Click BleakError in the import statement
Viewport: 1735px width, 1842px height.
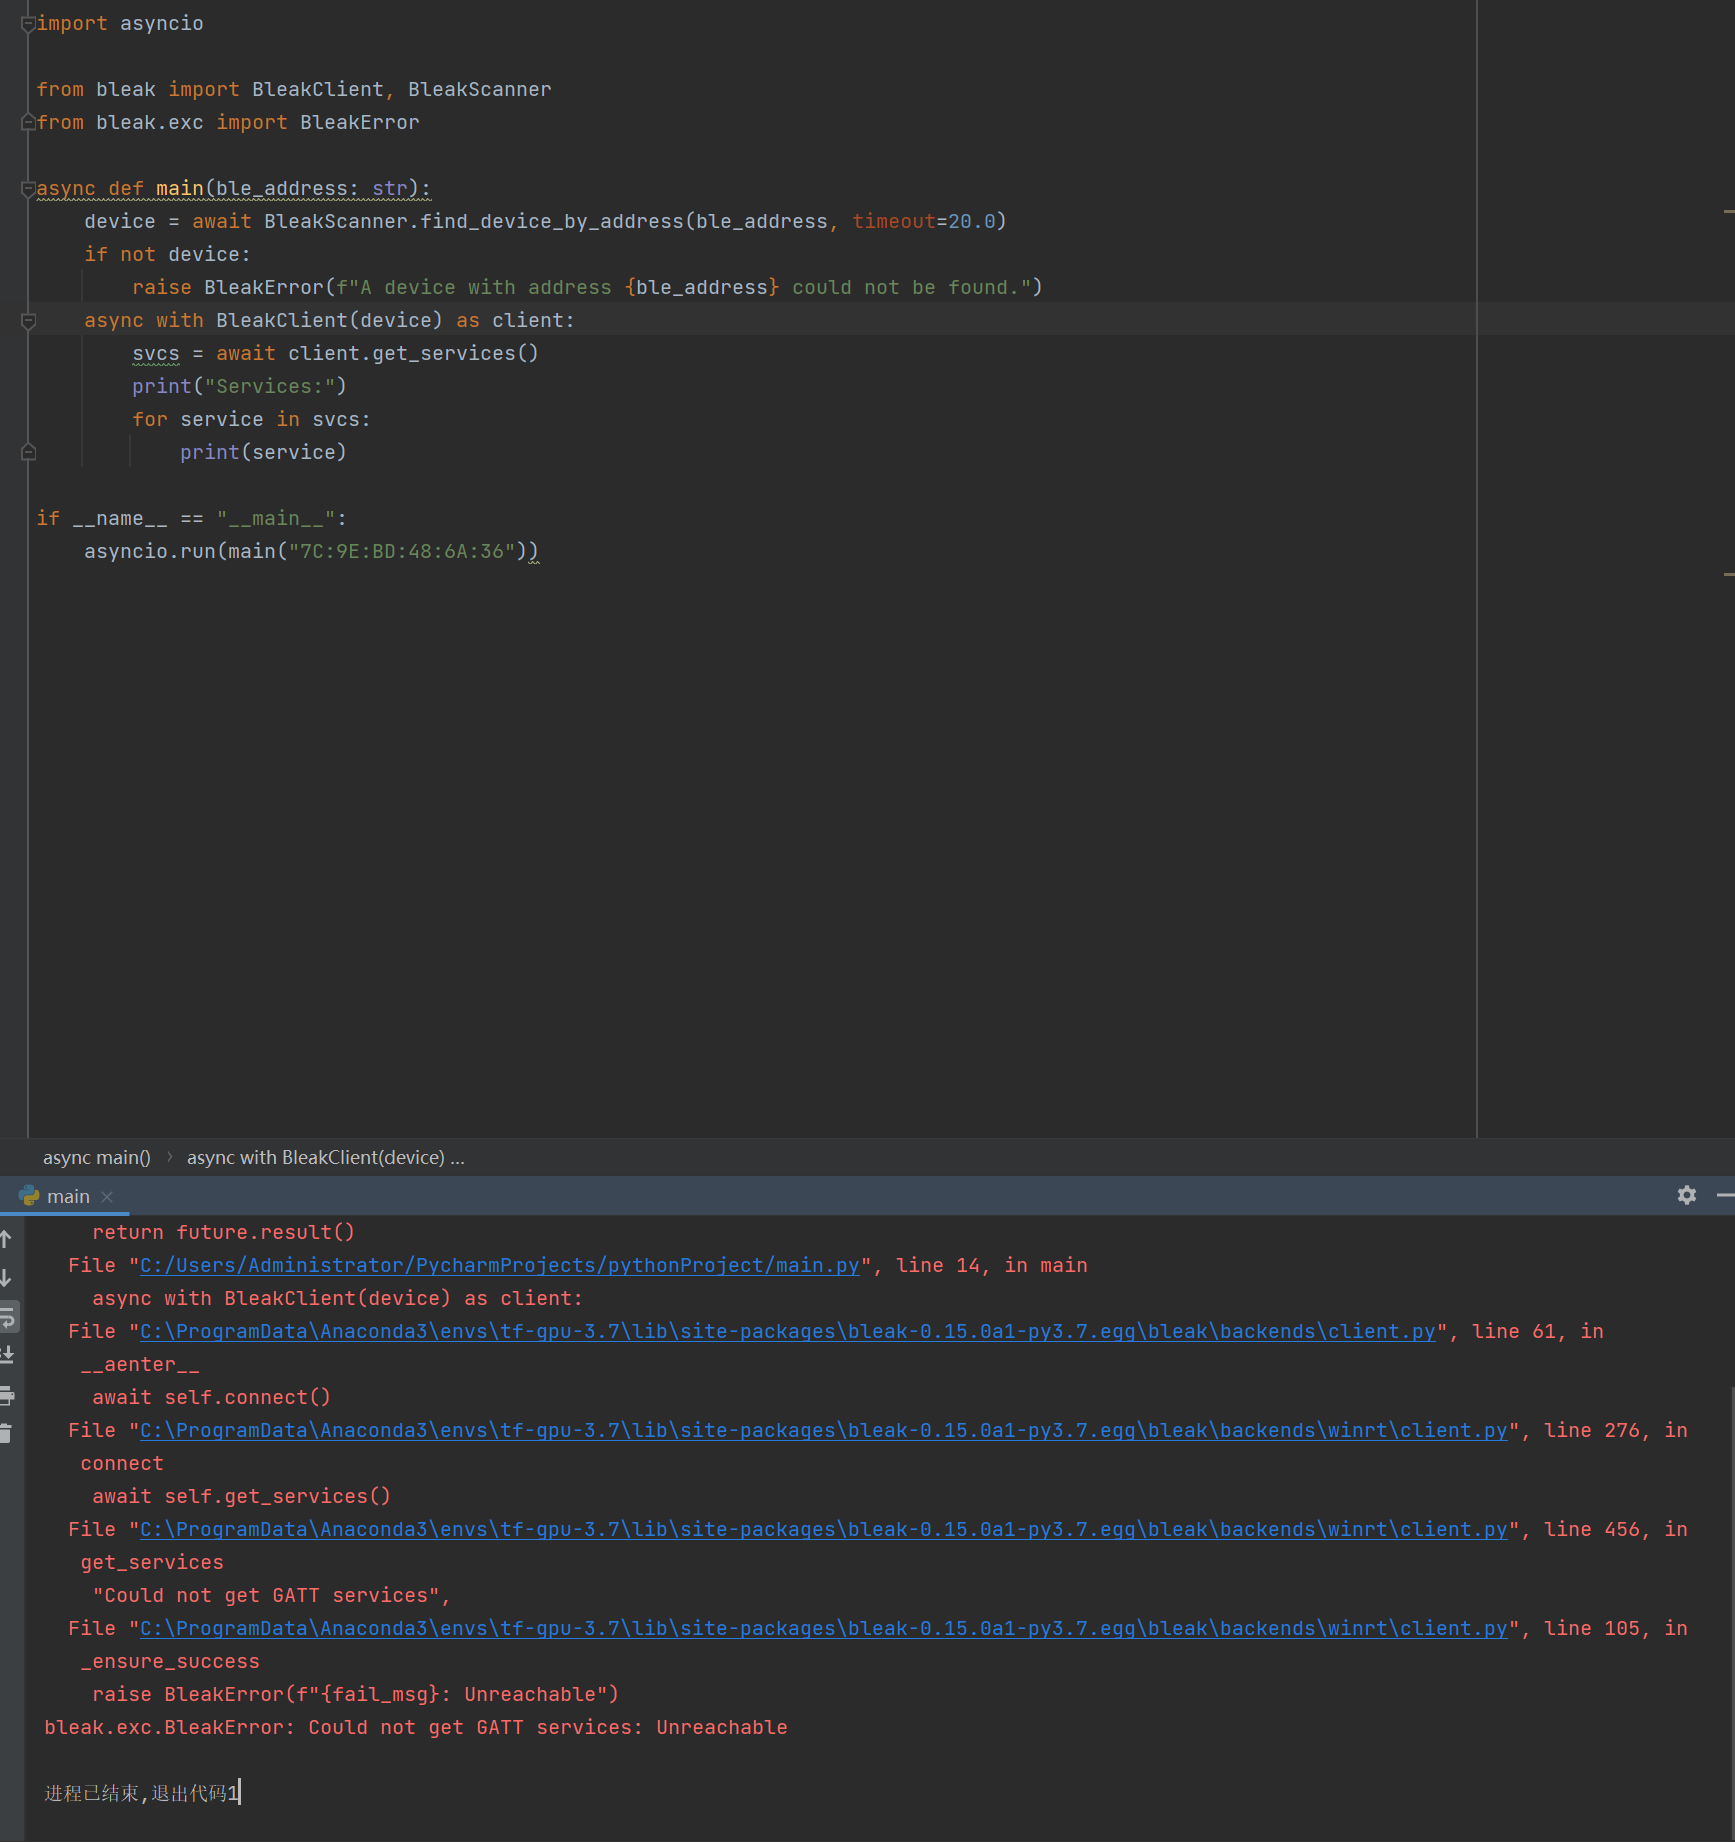point(359,122)
